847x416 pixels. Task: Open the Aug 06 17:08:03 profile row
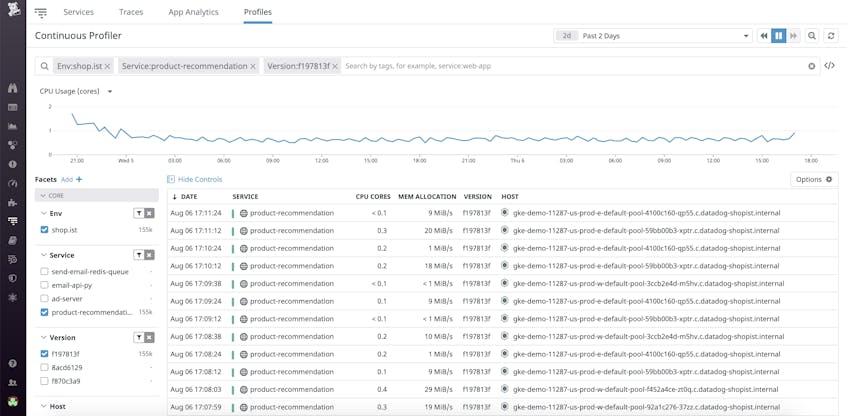pyautogui.click(x=502, y=389)
